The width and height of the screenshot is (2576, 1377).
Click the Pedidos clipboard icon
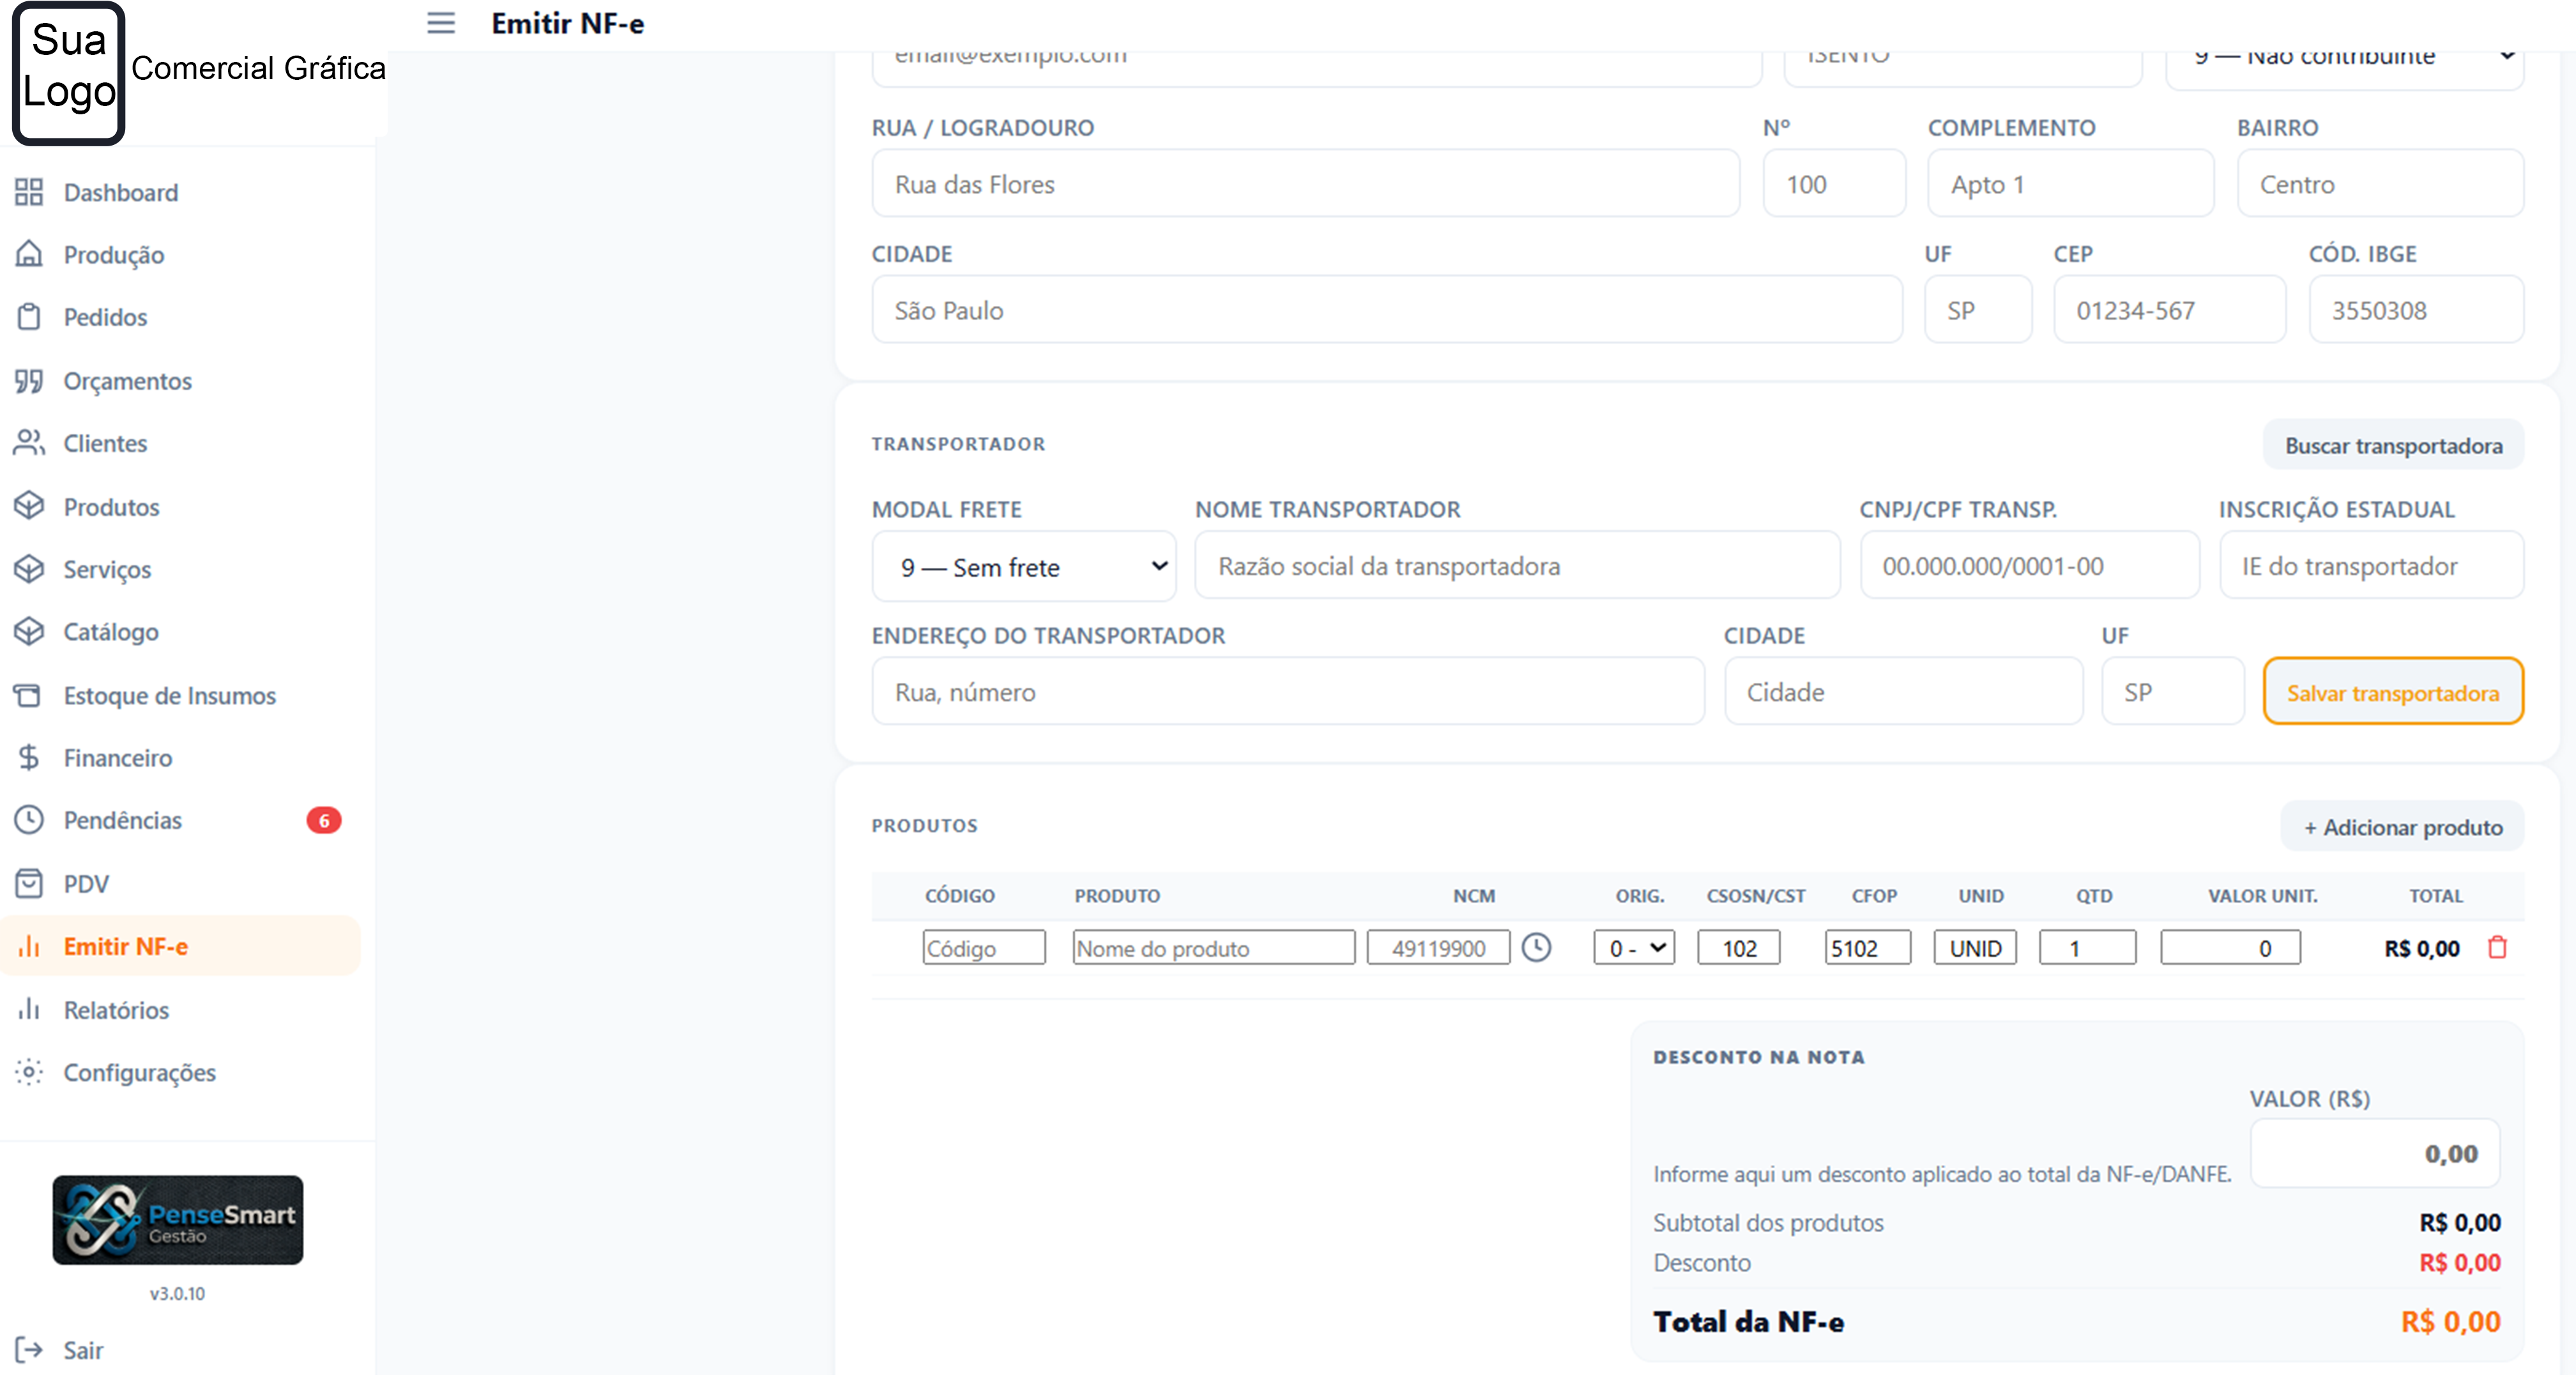coord(29,317)
